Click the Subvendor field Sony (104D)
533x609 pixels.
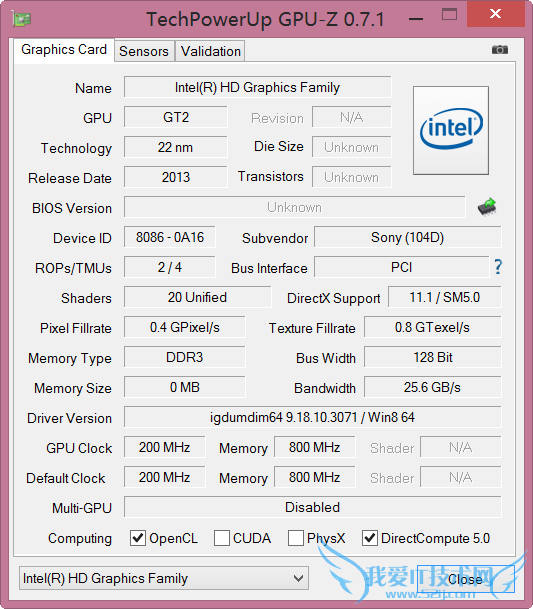[408, 237]
